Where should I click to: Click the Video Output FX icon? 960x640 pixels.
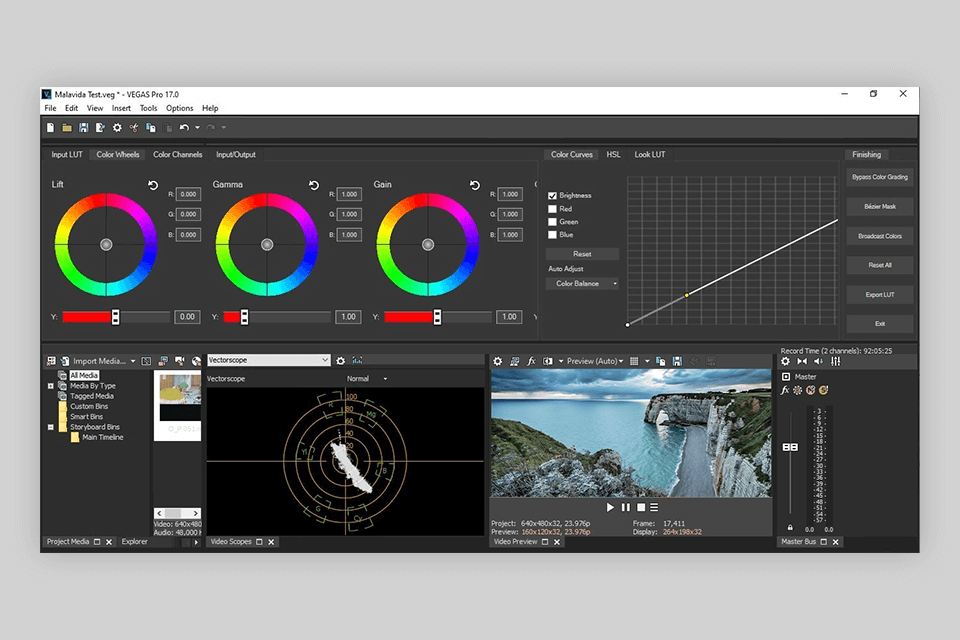tap(531, 361)
